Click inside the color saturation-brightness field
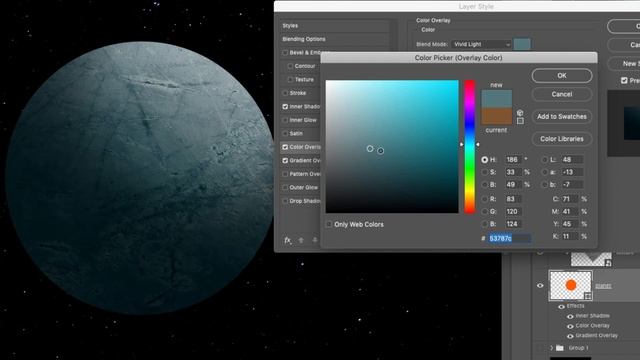The height and width of the screenshot is (360, 640). 392,147
